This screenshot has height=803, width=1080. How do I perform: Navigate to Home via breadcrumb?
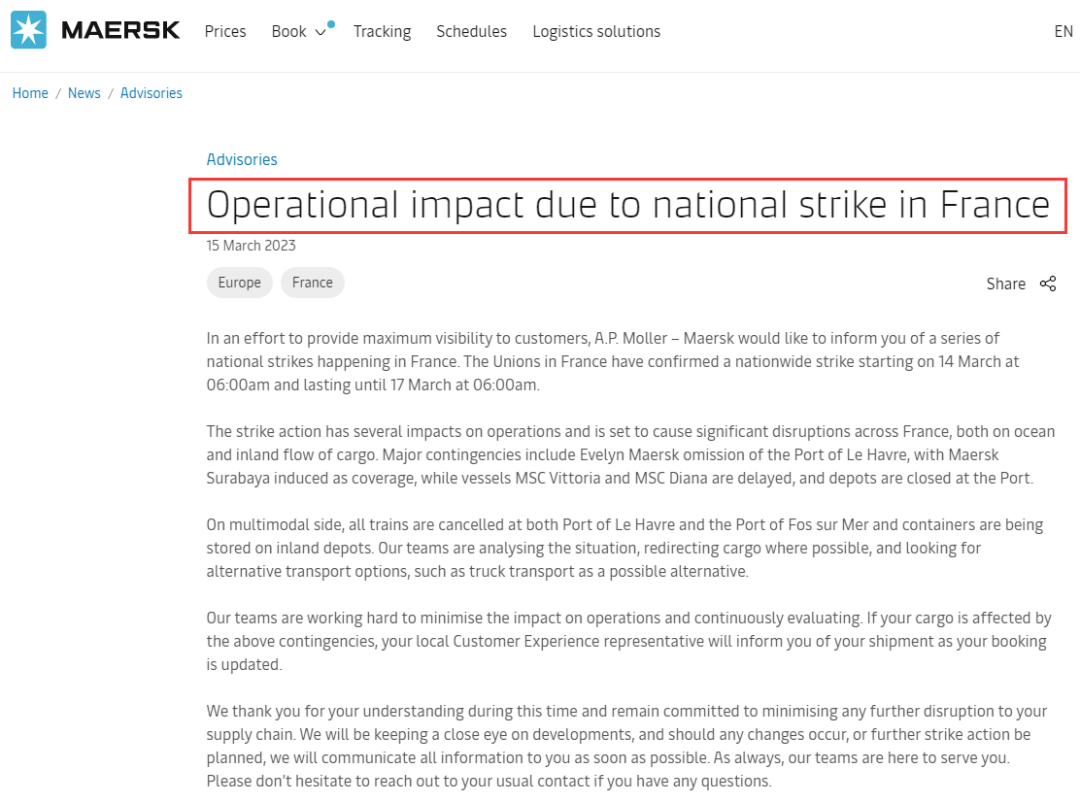click(x=30, y=93)
